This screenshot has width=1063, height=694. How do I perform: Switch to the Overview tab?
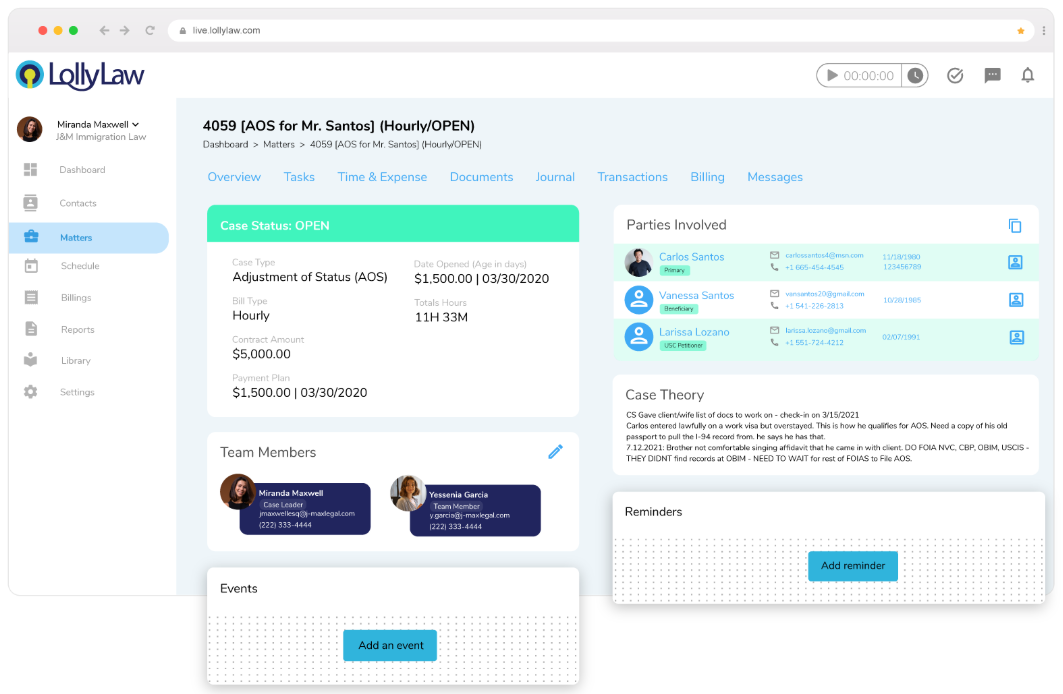click(234, 177)
